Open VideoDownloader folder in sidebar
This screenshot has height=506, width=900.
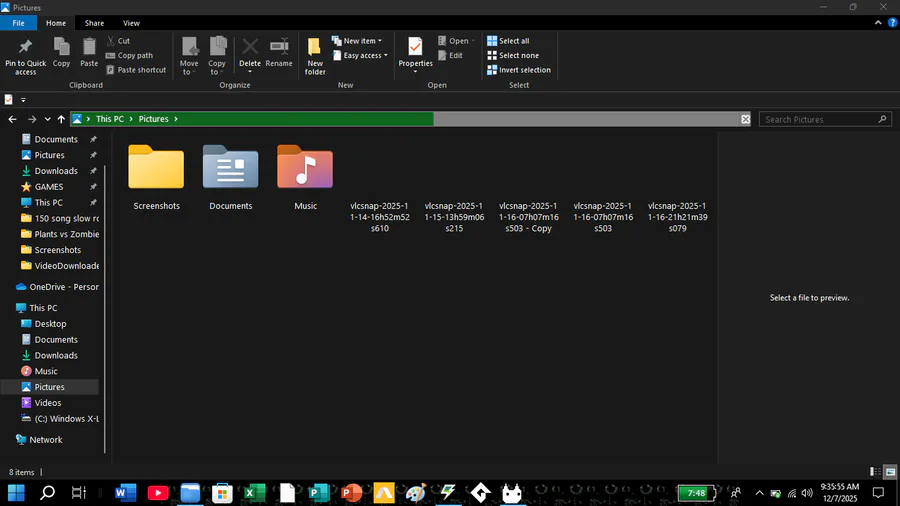click(x=59, y=266)
